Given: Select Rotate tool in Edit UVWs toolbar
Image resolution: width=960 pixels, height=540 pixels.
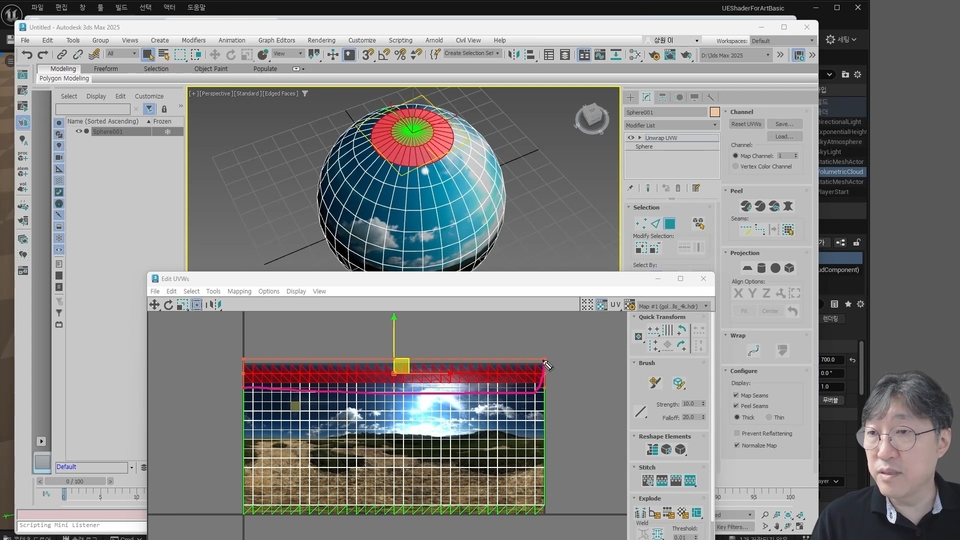Looking at the screenshot, I should click(168, 304).
